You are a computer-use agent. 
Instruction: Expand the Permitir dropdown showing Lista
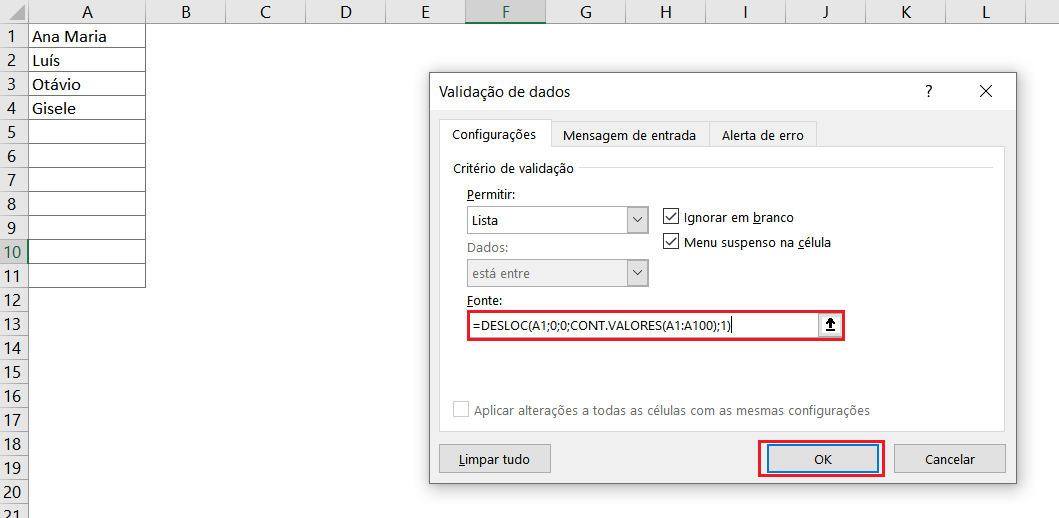(637, 220)
